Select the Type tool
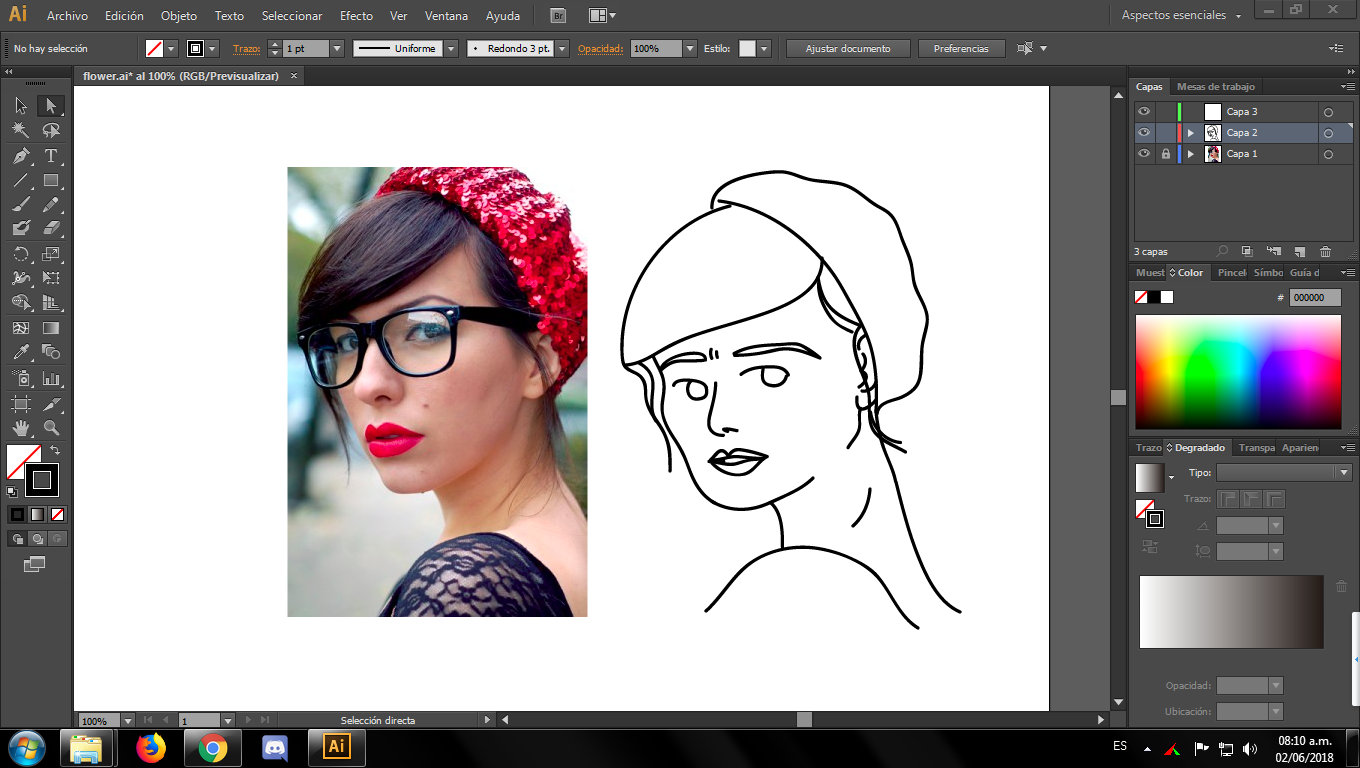This screenshot has width=1360, height=768. pos(51,156)
